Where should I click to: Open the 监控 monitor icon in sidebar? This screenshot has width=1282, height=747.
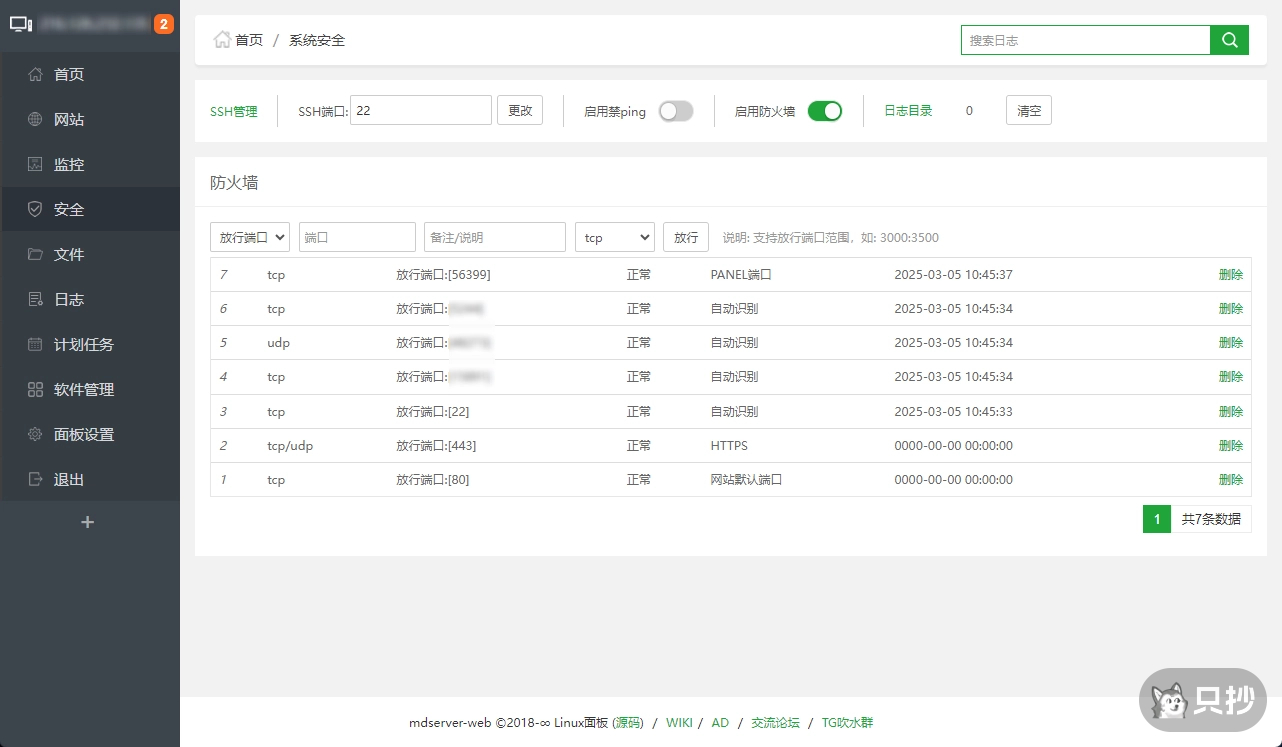pos(35,165)
